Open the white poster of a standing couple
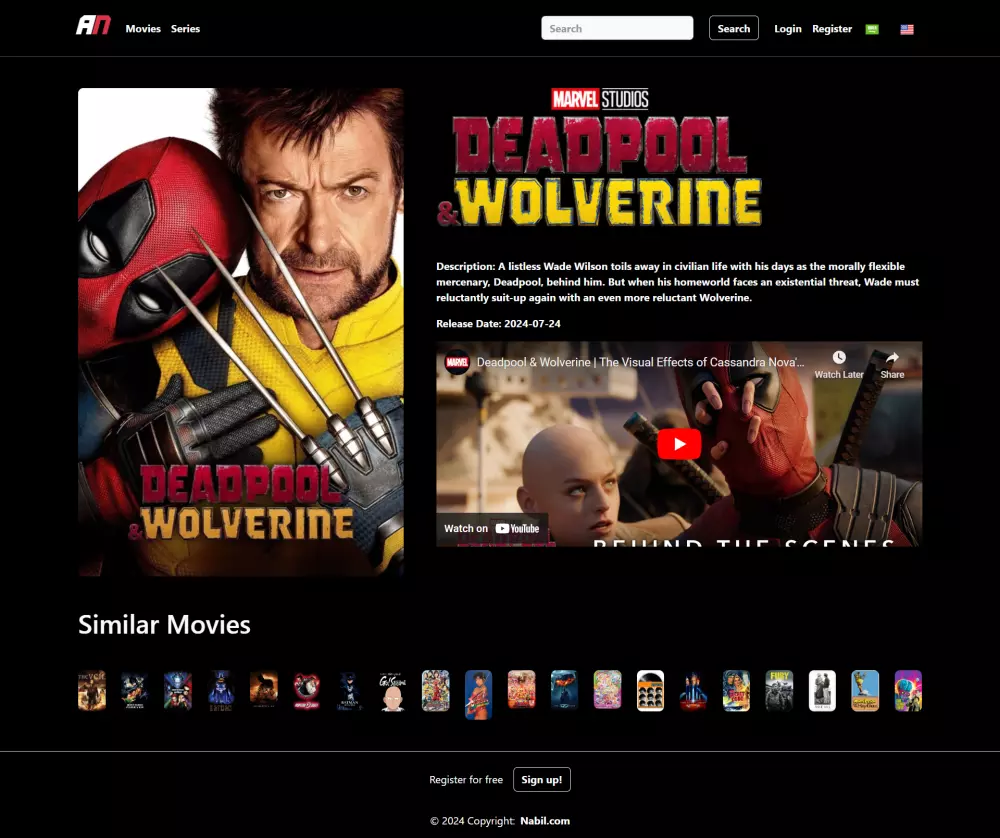Image resolution: width=1000 pixels, height=838 pixels. 822,691
